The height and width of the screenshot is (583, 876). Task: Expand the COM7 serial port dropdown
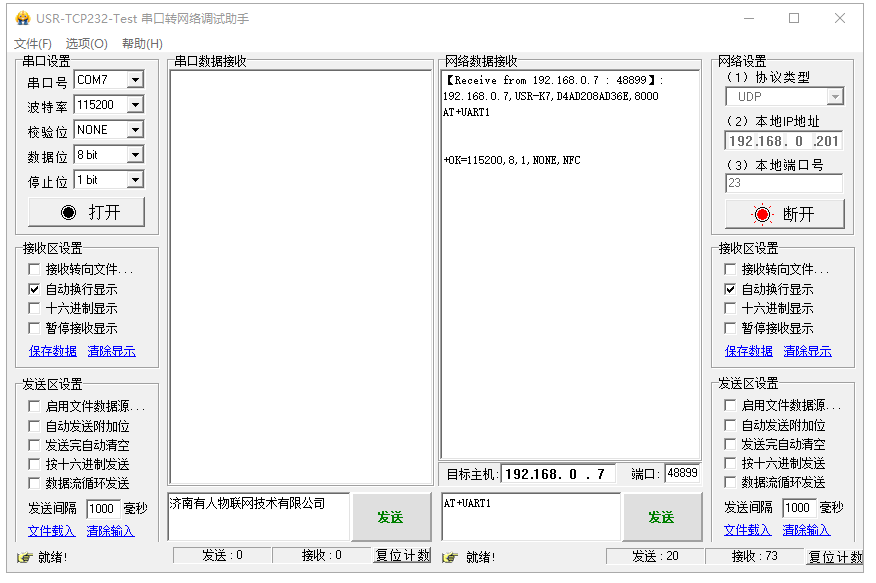coord(135,80)
